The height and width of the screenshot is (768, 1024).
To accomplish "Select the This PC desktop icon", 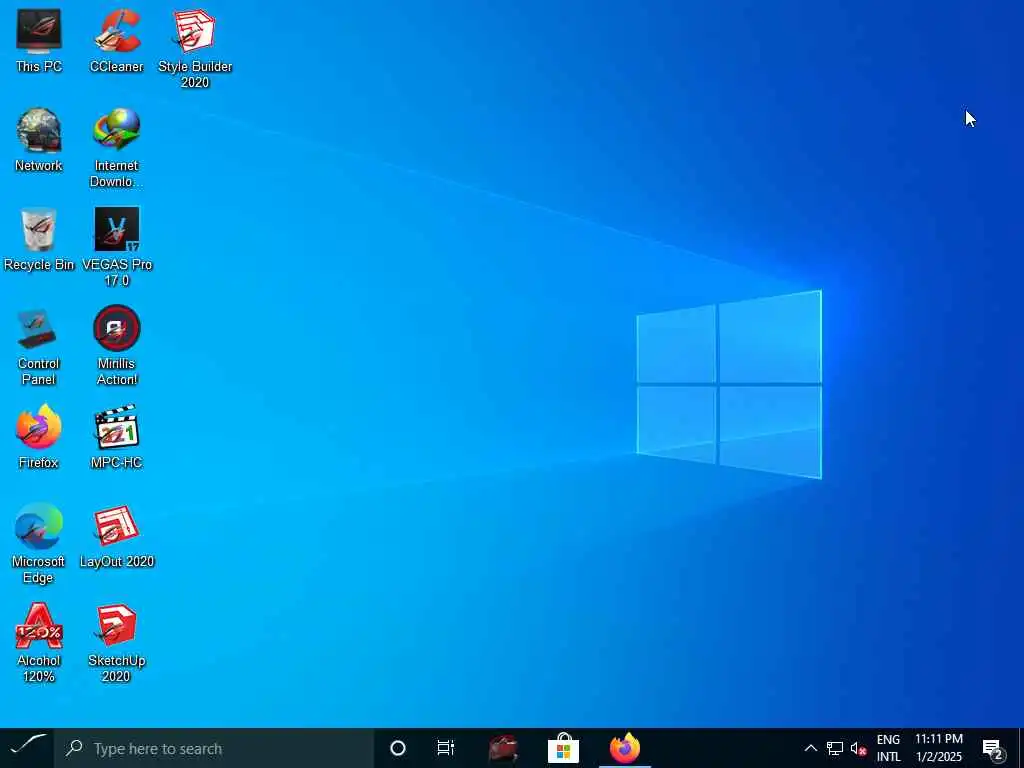I will point(39,40).
